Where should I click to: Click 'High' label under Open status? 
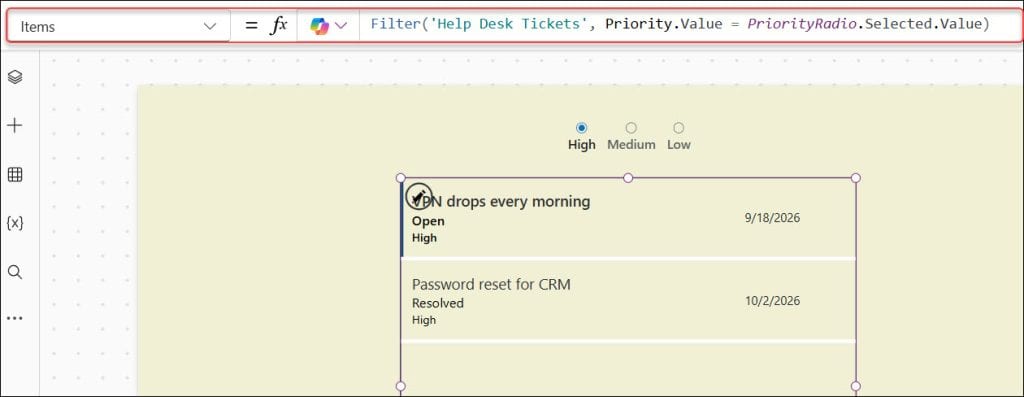[424, 238]
